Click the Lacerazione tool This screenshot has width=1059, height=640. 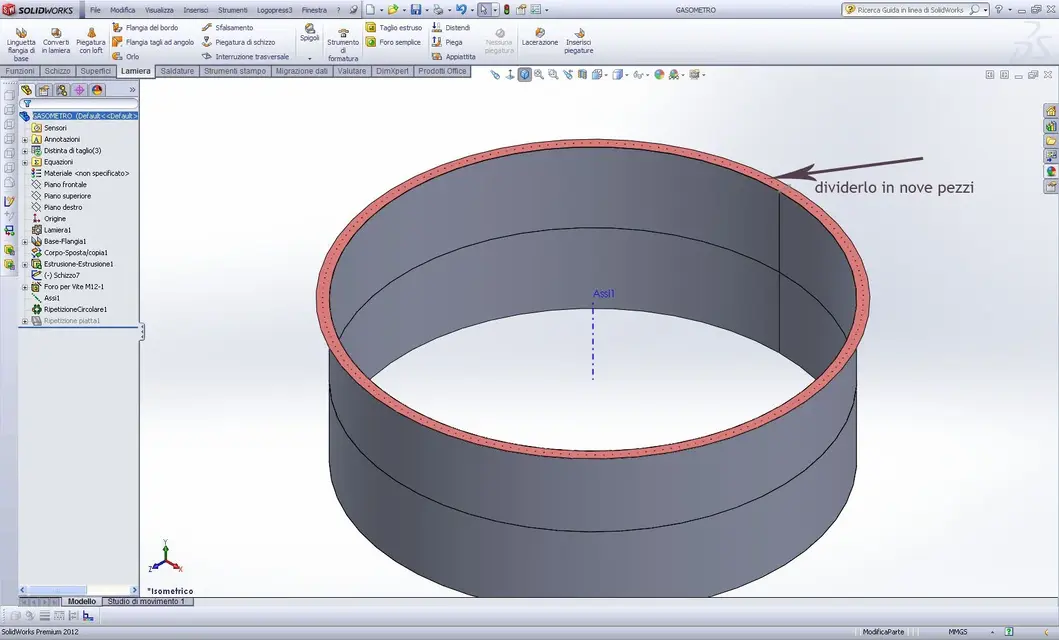pos(540,37)
